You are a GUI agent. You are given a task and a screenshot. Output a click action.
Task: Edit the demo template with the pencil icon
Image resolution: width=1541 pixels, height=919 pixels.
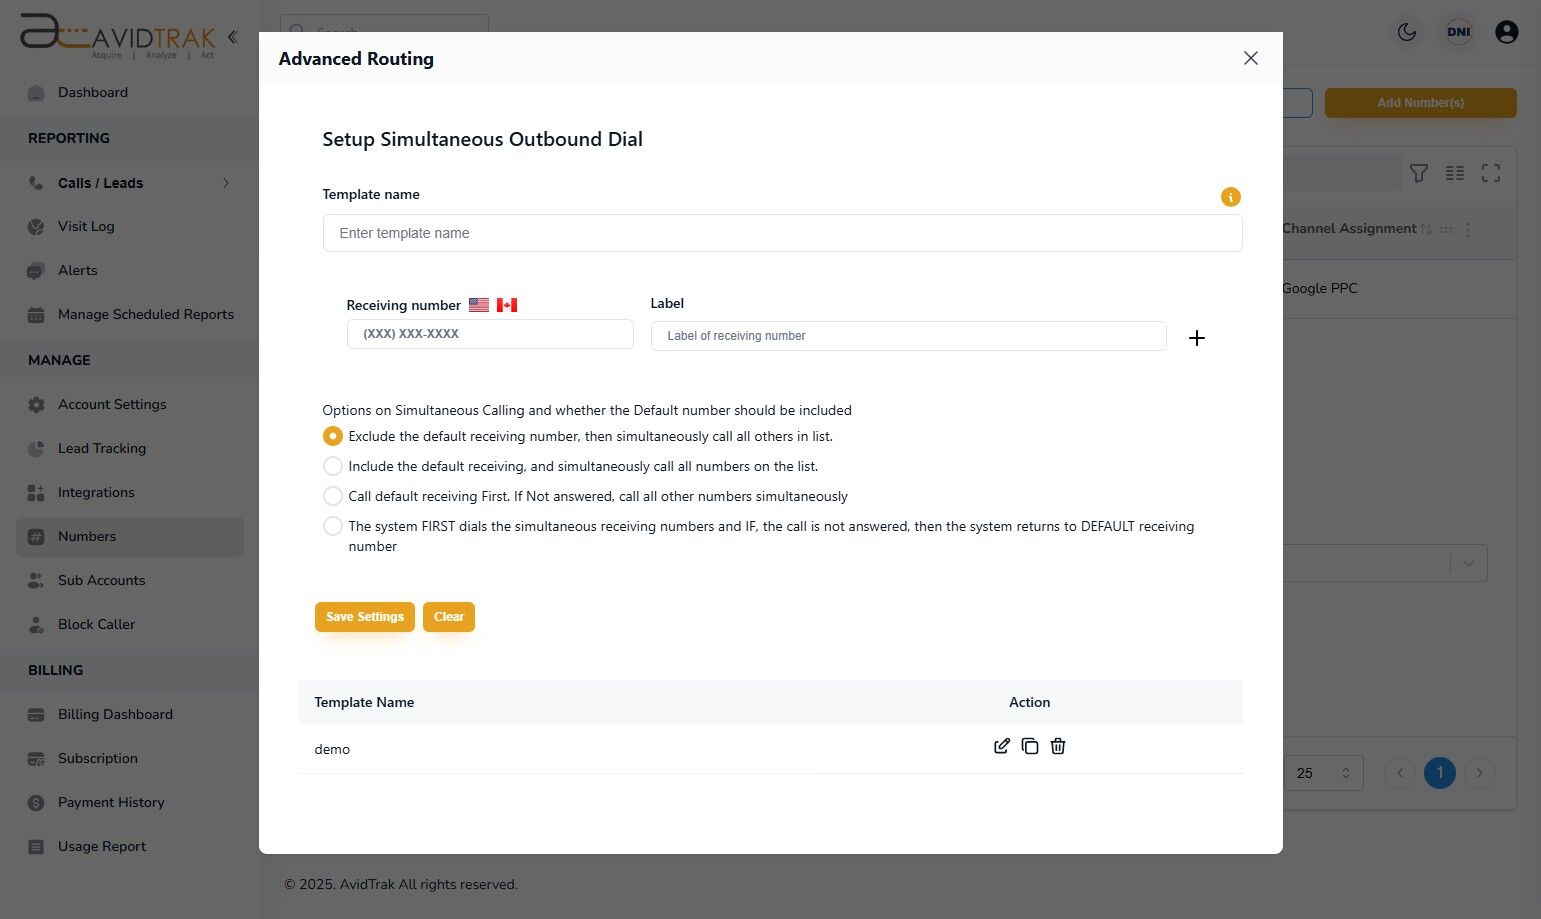1001,746
